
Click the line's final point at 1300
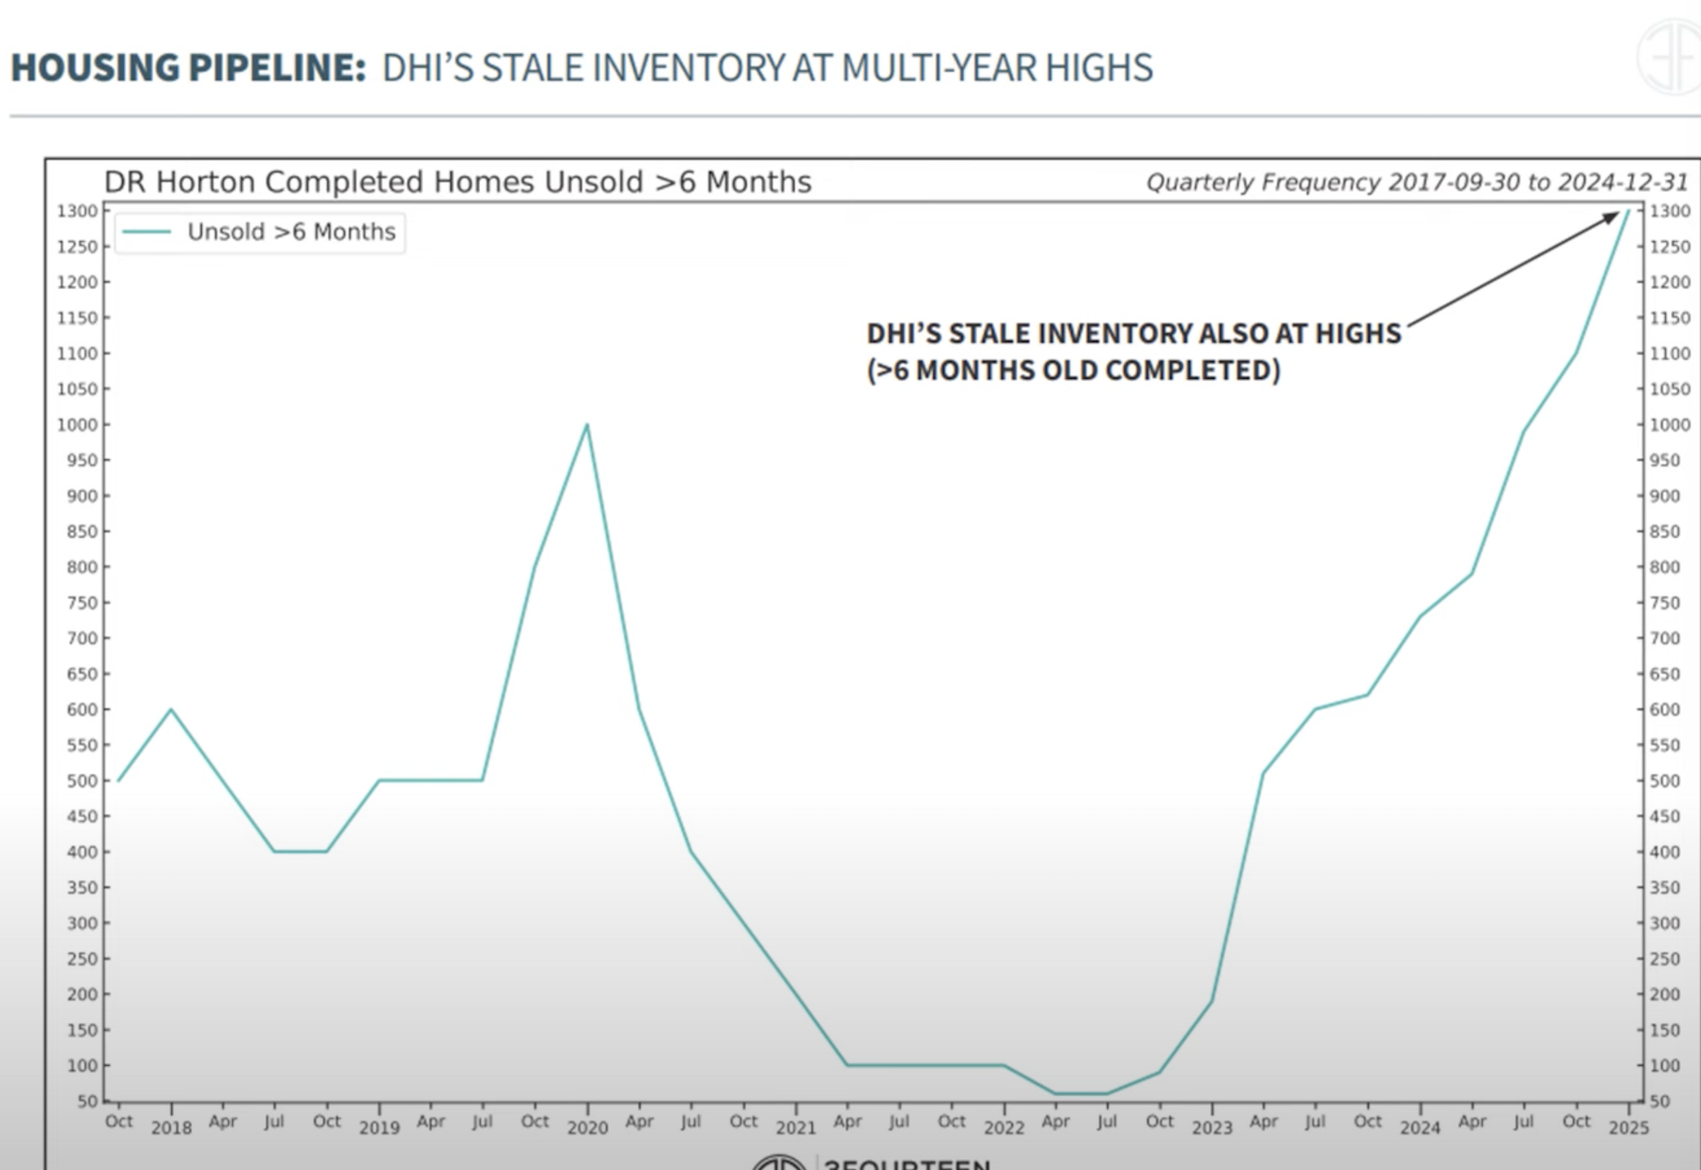click(x=1628, y=211)
